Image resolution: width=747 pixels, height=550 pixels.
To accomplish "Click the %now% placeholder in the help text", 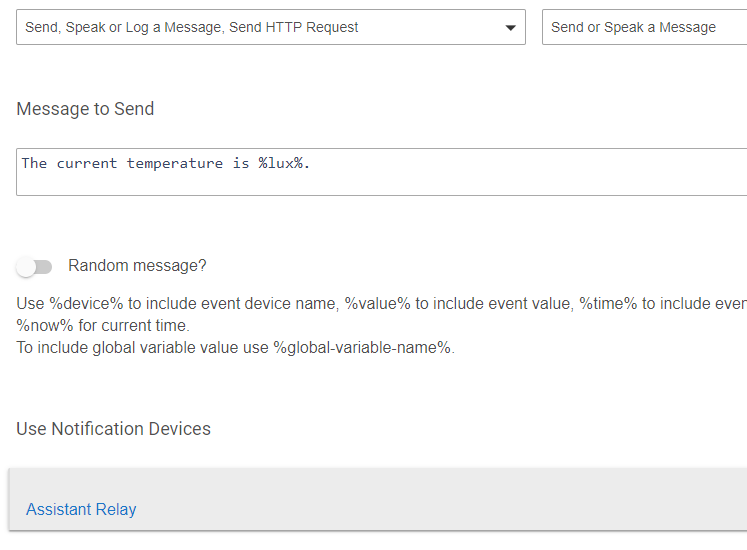I will click(45, 326).
